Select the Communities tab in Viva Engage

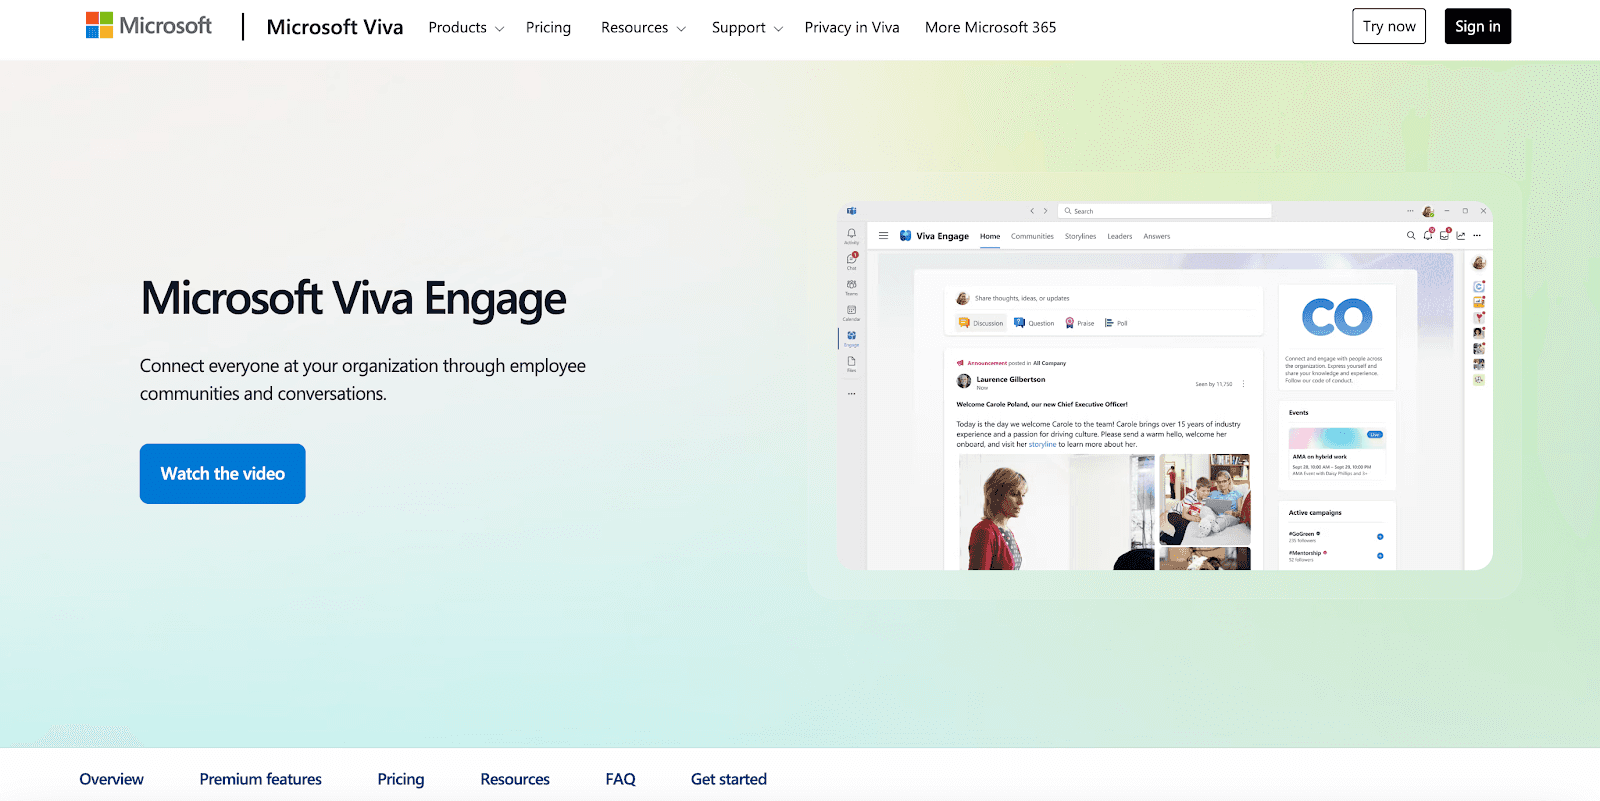point(1032,237)
